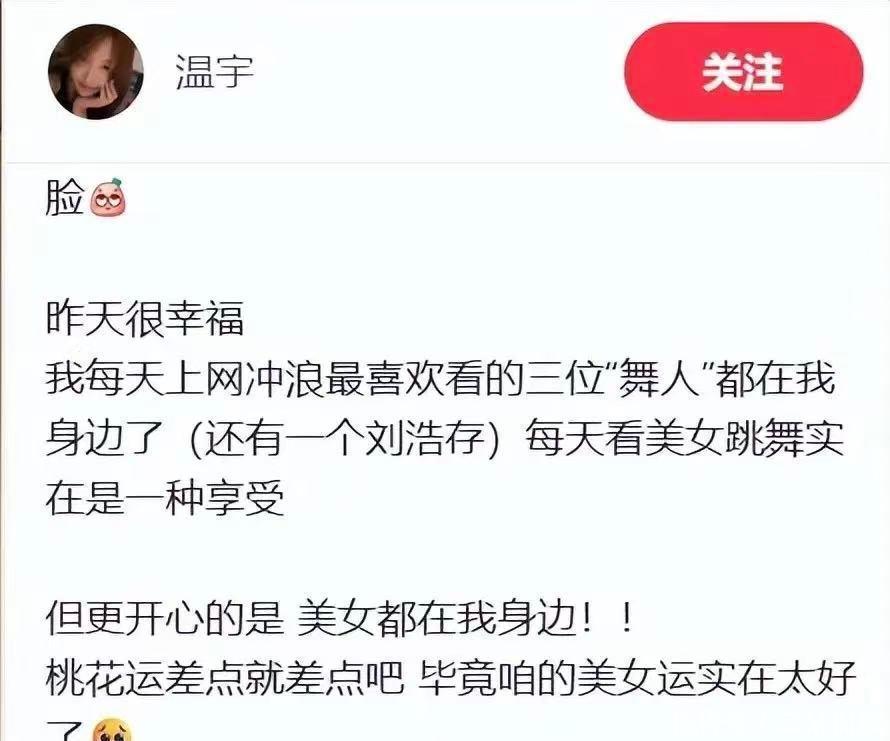
Task: Click the phrase 最喜欢看的三位
Action: pos(463,379)
